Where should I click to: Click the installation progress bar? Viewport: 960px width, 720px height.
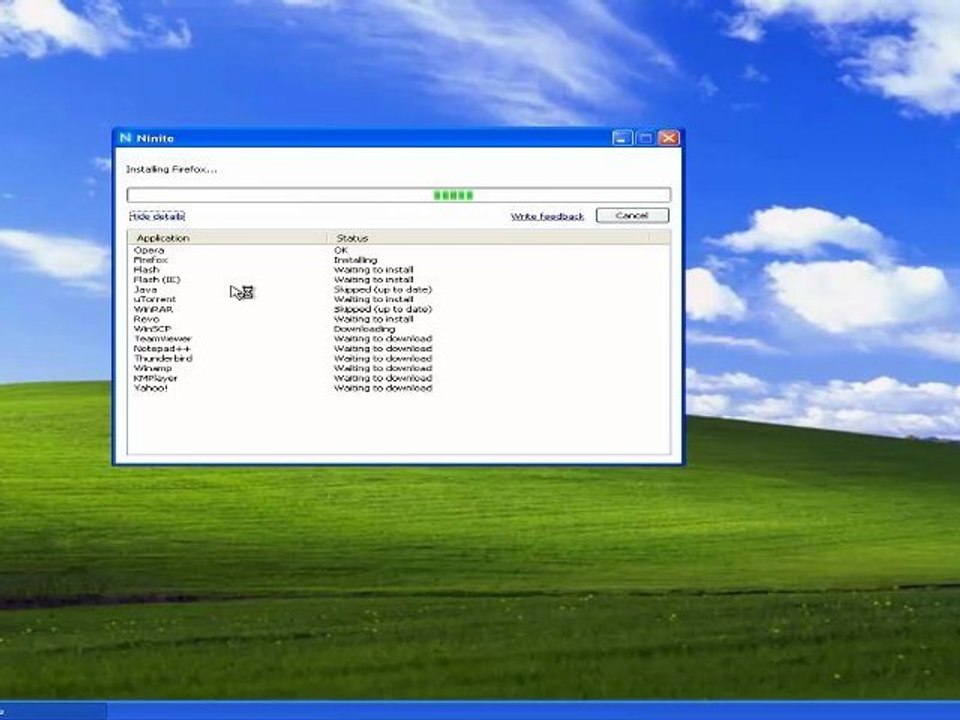tap(399, 195)
